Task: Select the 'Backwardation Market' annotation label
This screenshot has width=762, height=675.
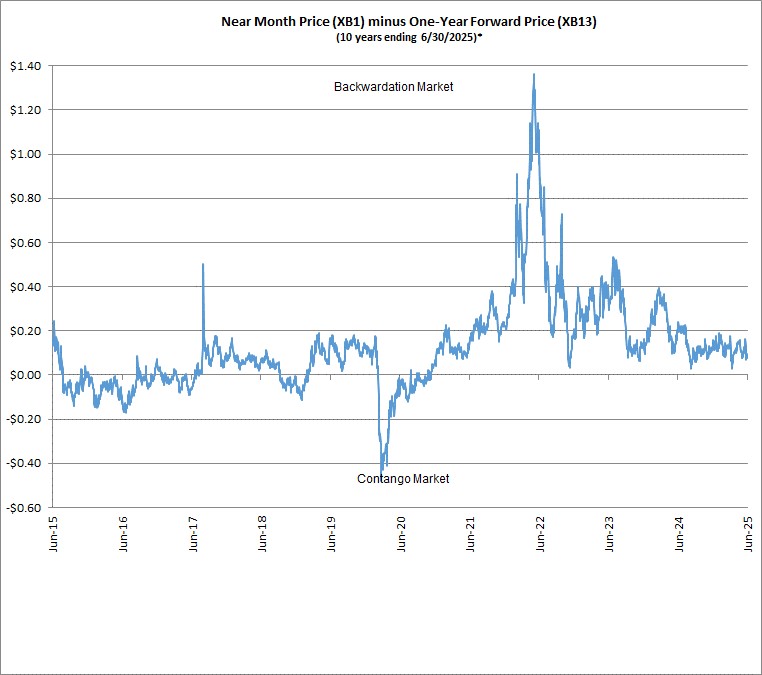Action: point(394,87)
